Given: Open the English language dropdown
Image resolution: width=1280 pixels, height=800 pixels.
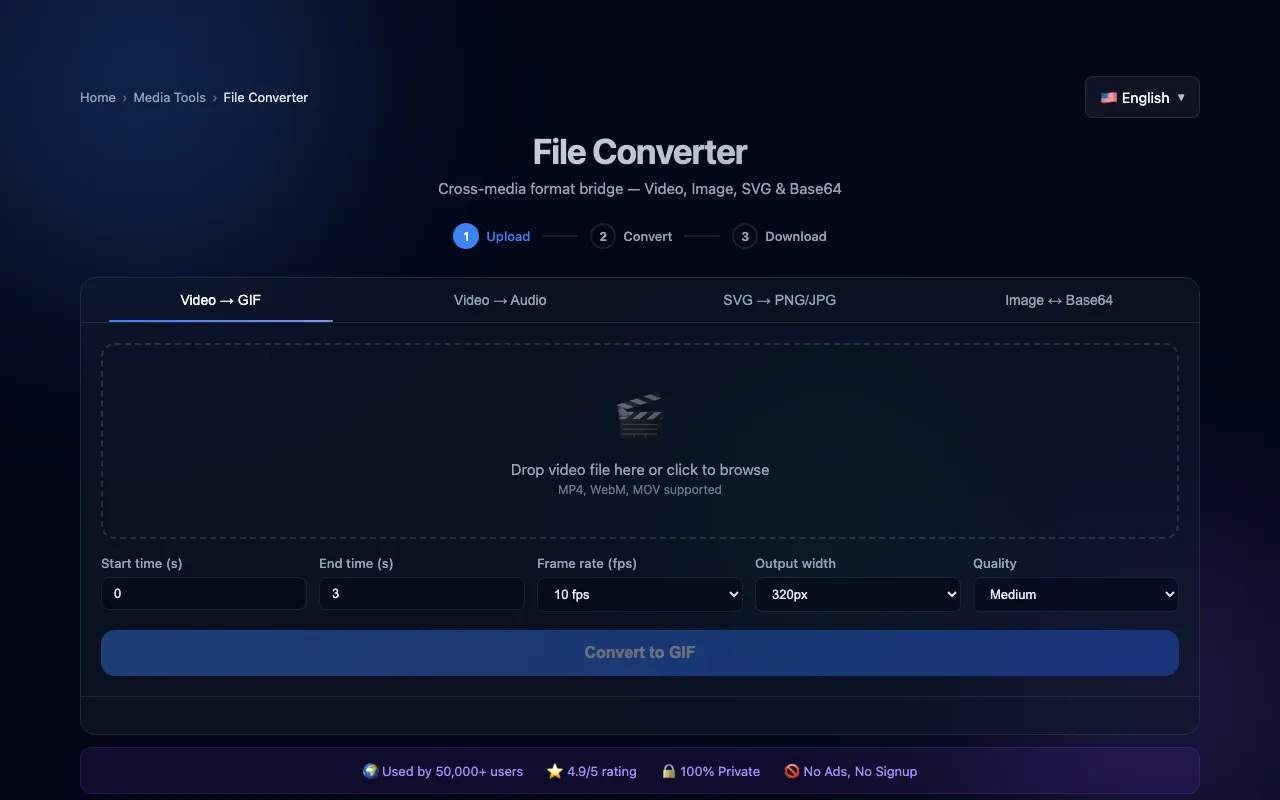Looking at the screenshot, I should (1142, 97).
